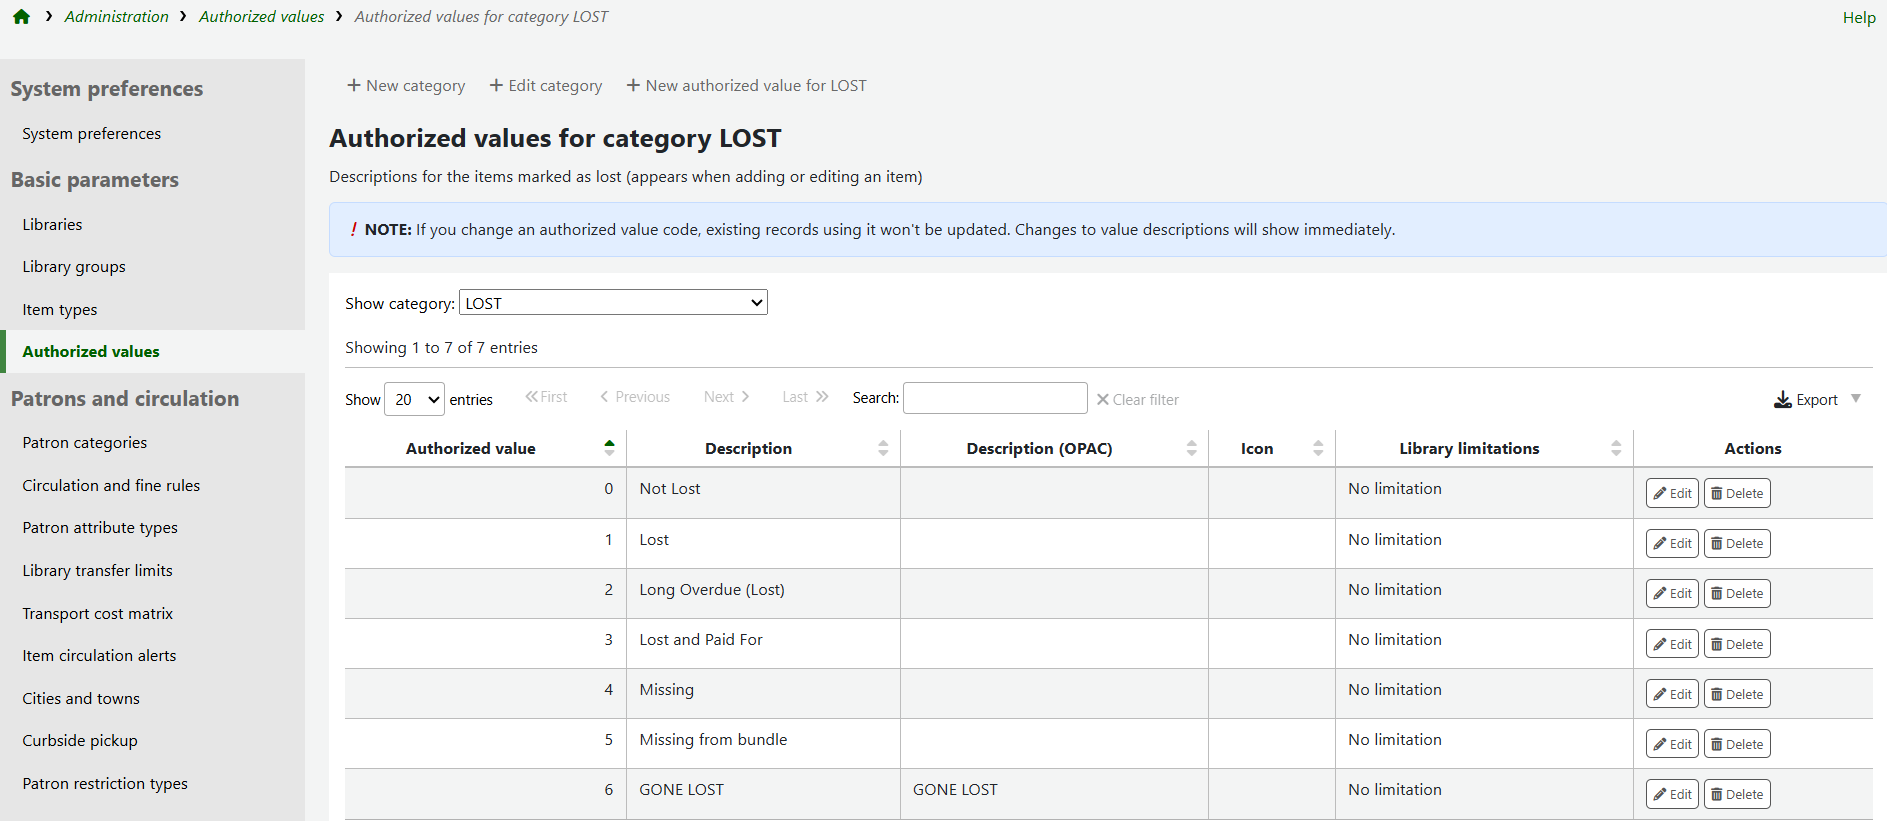Click sort arrows on Authorized value column
The height and width of the screenshot is (821, 1887).
click(609, 448)
